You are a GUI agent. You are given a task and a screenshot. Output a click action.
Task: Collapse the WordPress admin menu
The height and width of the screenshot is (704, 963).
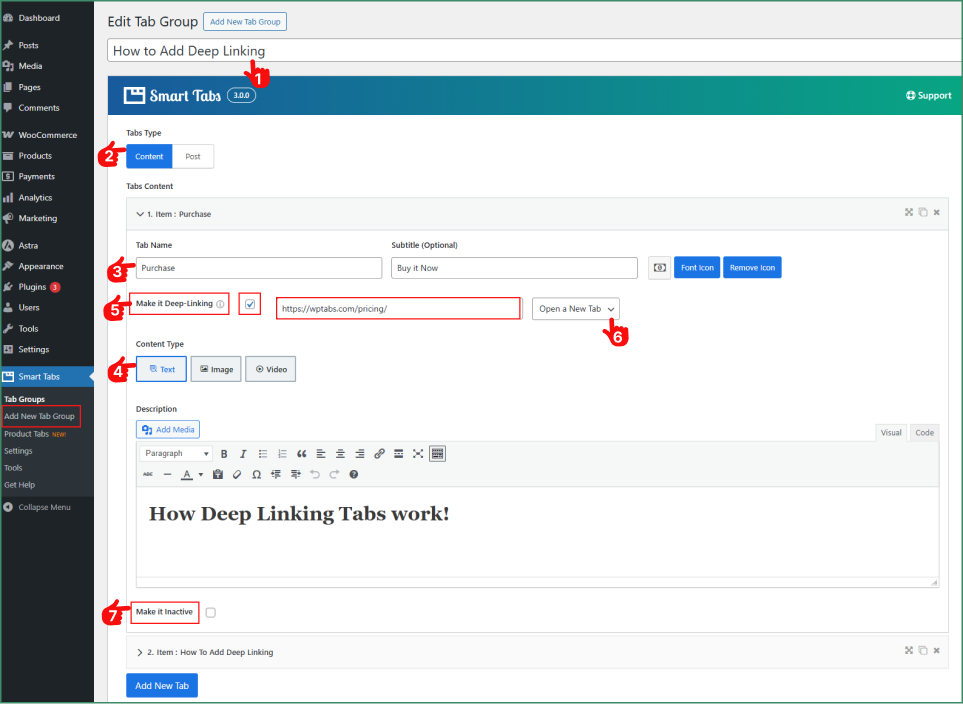pos(37,507)
